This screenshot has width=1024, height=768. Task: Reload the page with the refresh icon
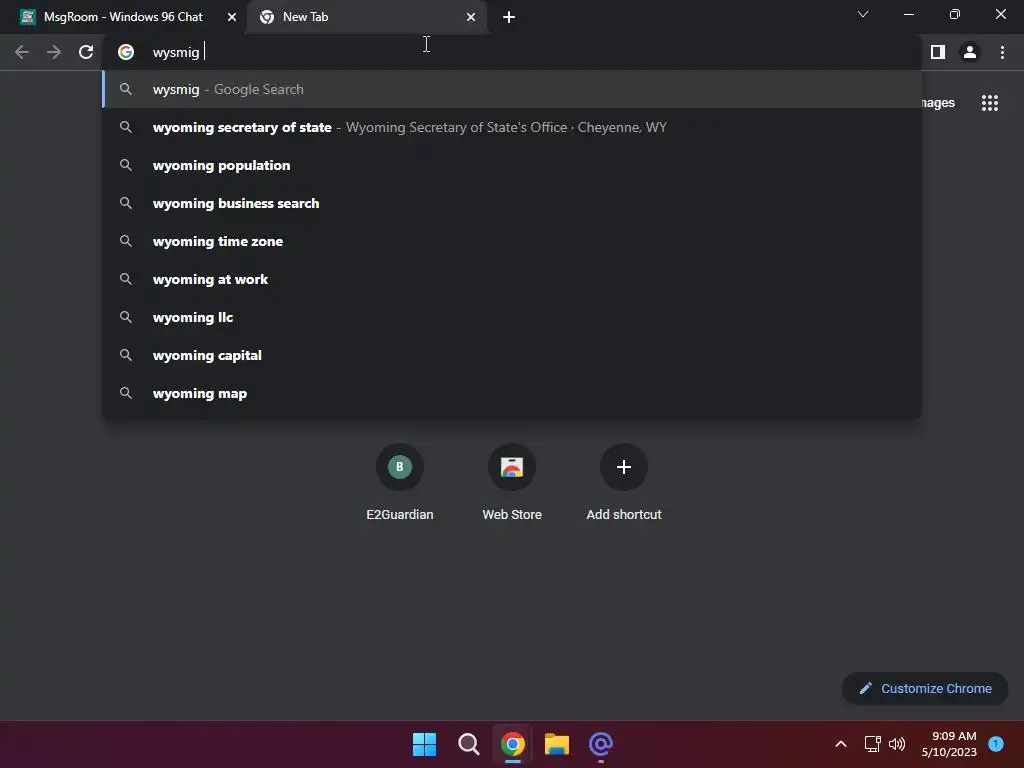tap(86, 52)
